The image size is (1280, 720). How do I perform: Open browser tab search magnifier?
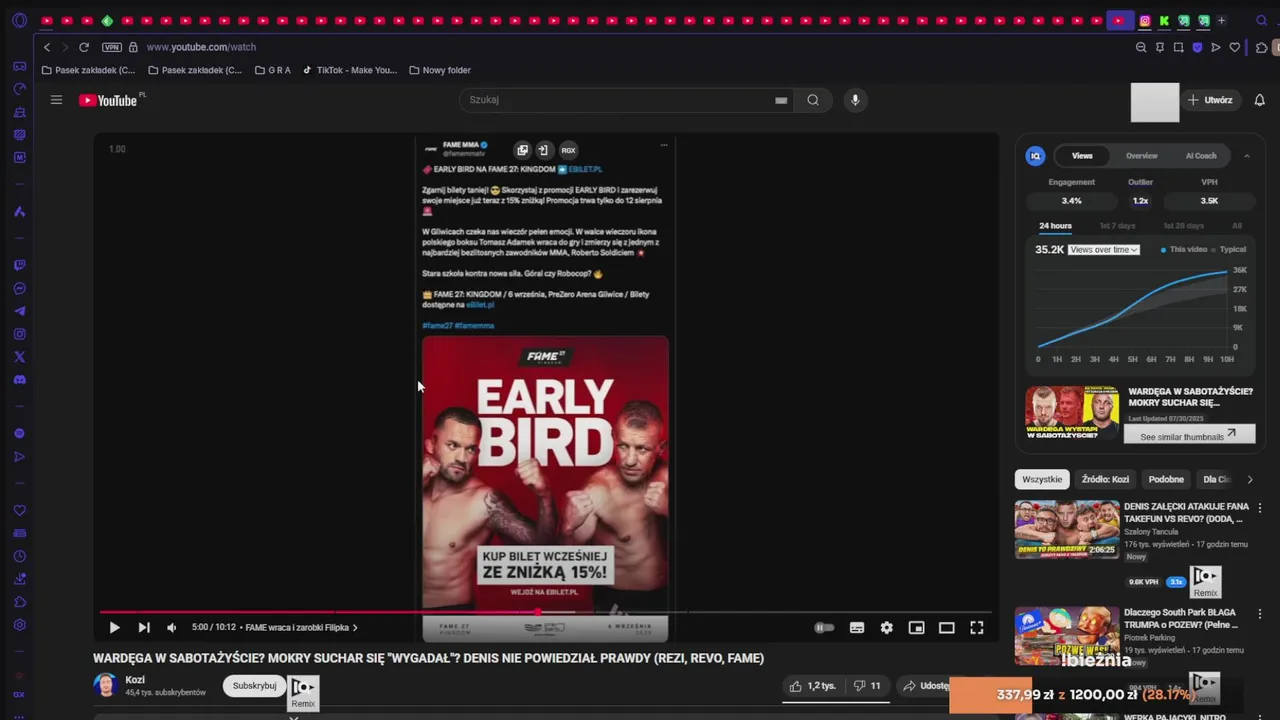1261,21
